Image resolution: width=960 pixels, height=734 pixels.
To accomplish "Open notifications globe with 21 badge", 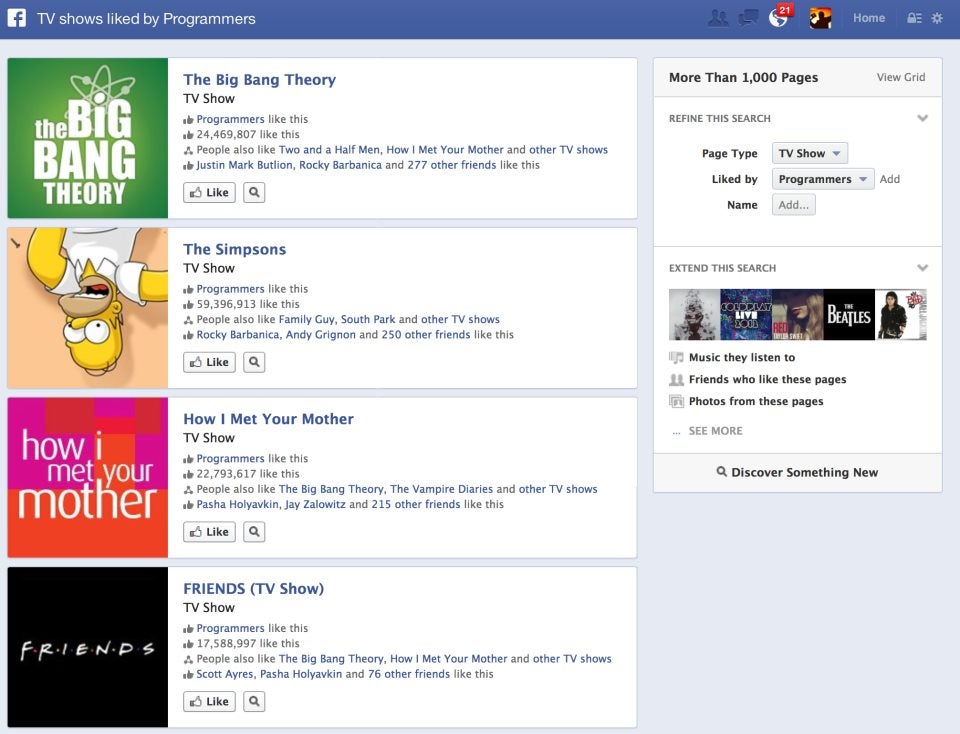I will pyautogui.click(x=779, y=17).
